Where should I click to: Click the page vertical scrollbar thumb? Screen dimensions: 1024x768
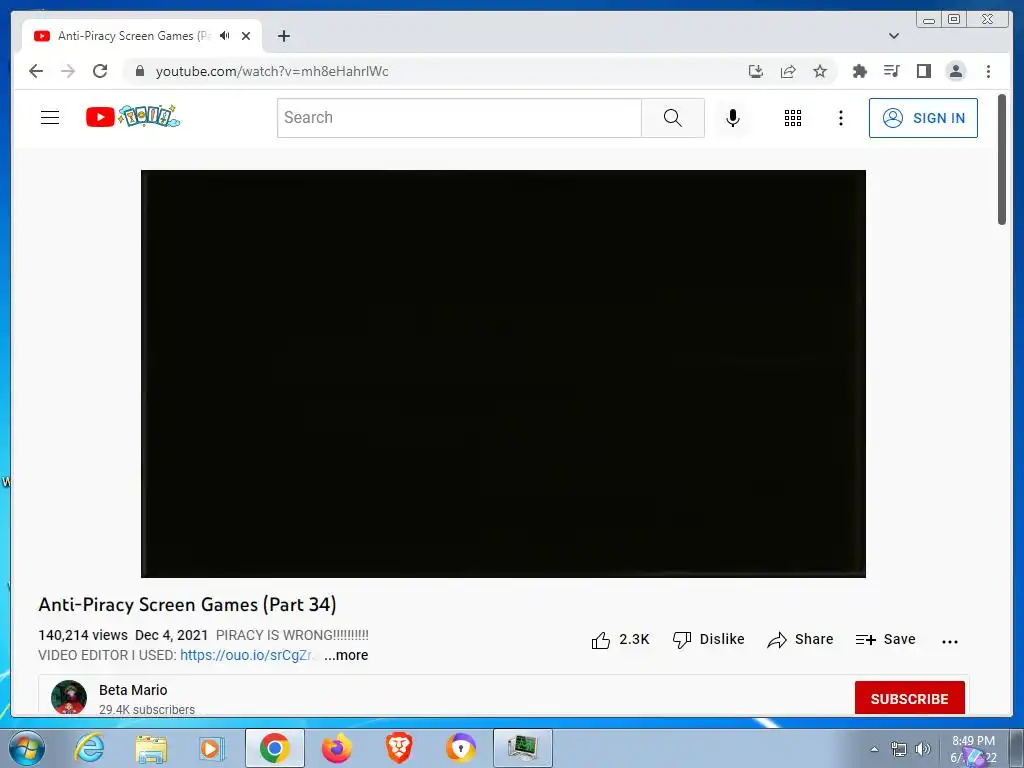point(1002,159)
